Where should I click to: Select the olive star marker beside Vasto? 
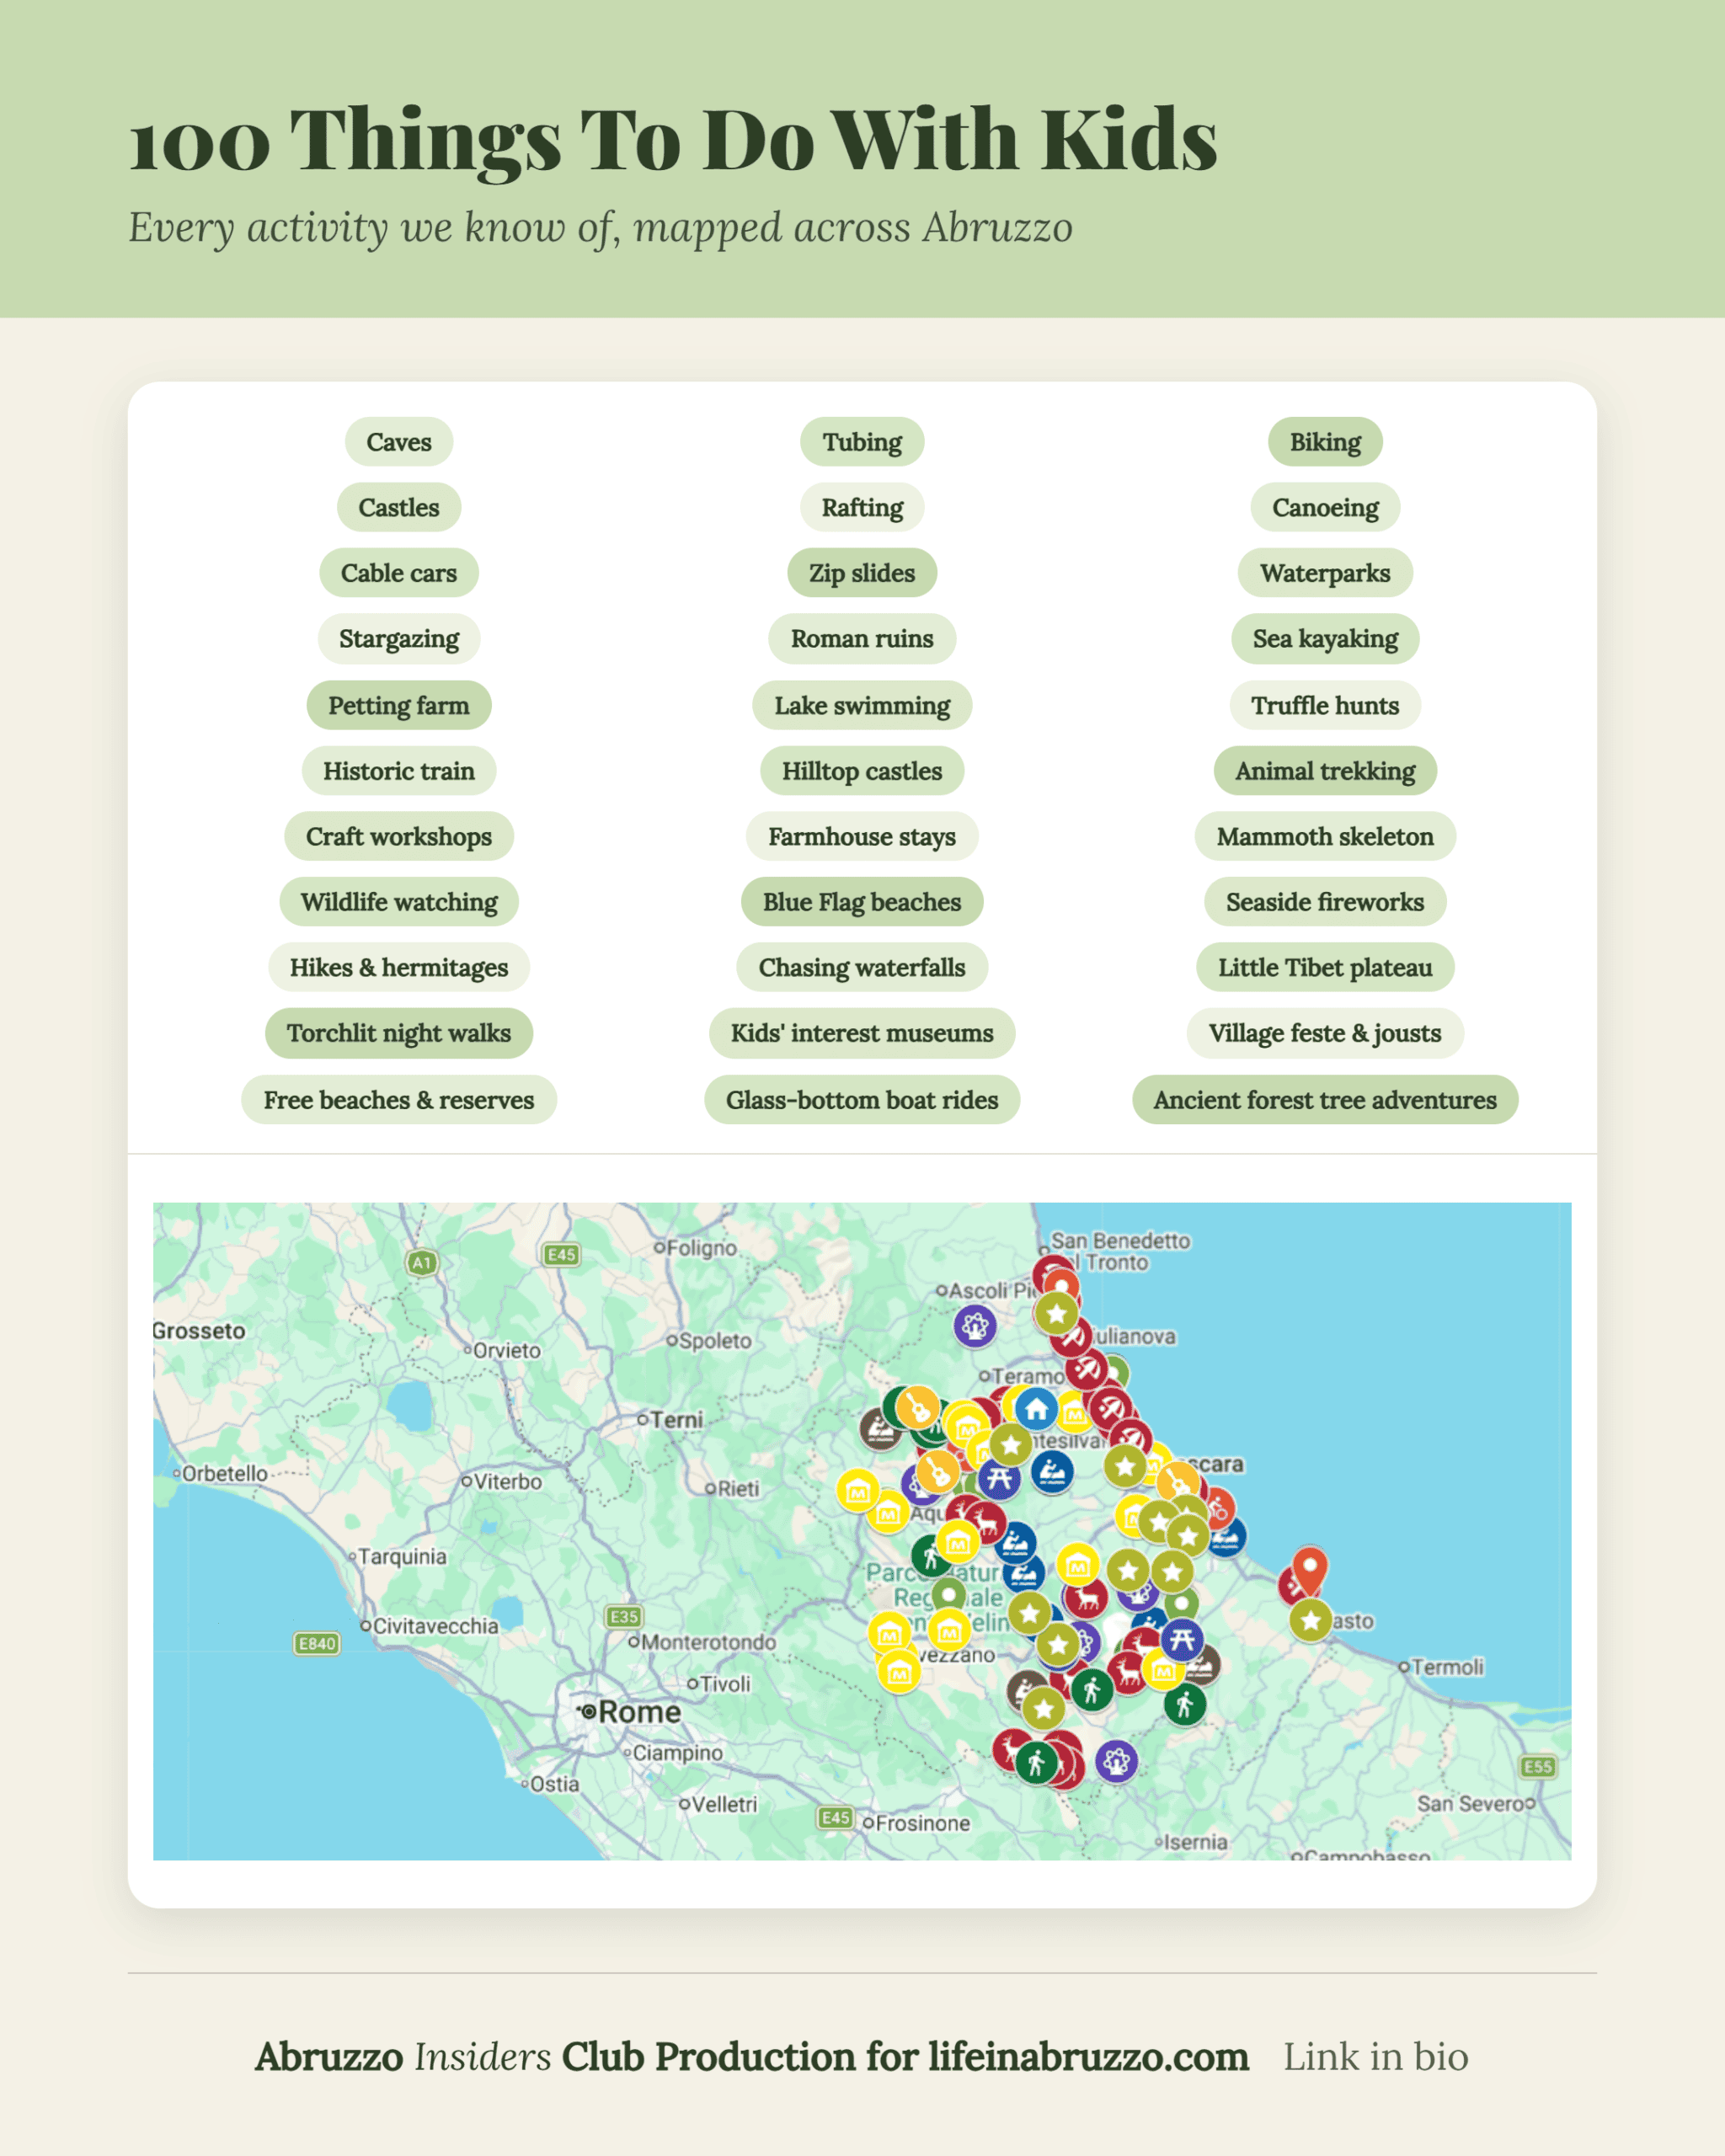tap(1310, 1621)
